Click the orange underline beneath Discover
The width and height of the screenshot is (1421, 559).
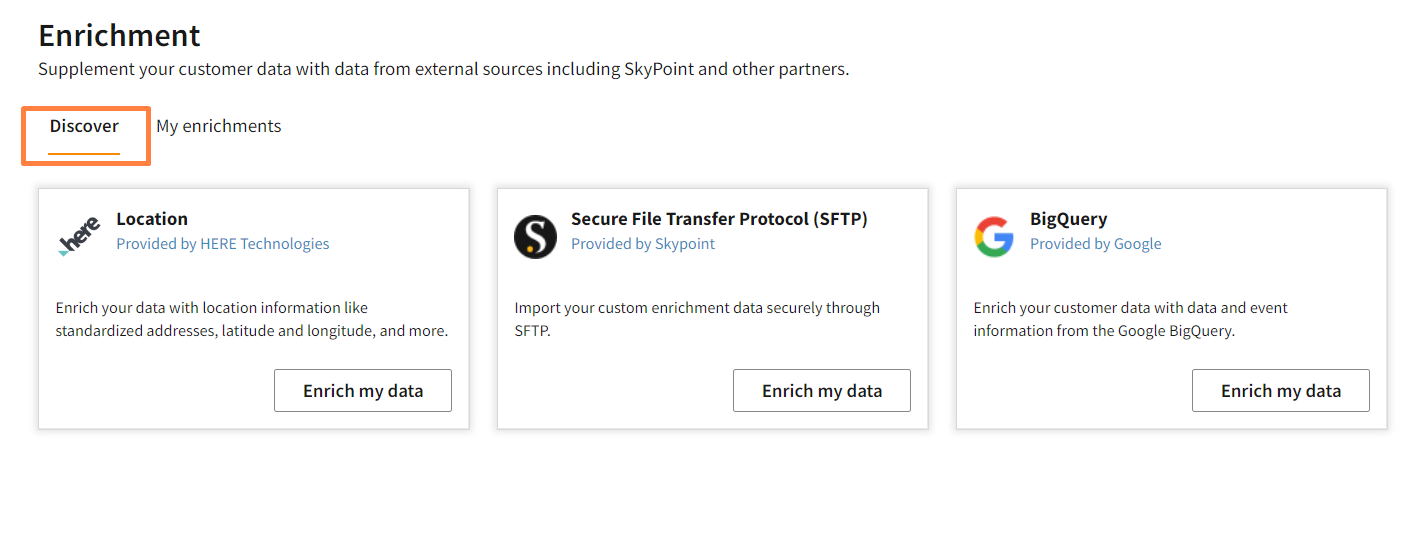tap(84, 153)
